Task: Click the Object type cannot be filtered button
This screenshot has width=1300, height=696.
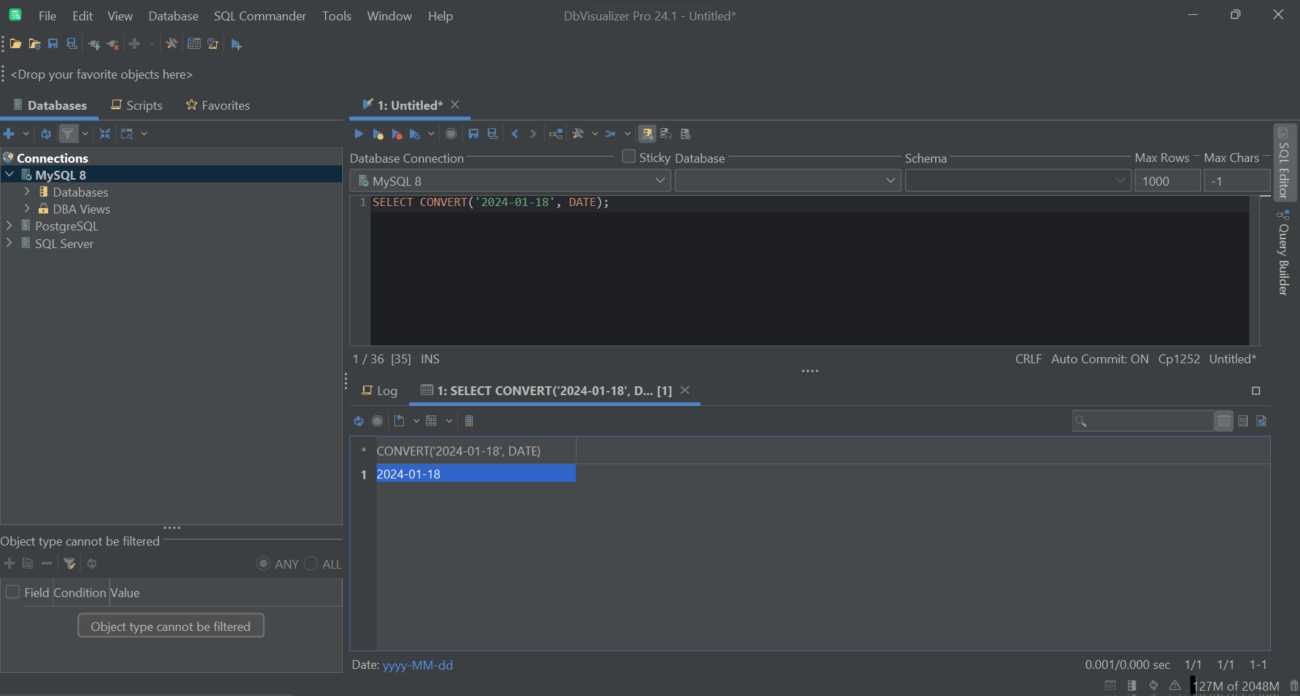Action: pyautogui.click(x=171, y=625)
